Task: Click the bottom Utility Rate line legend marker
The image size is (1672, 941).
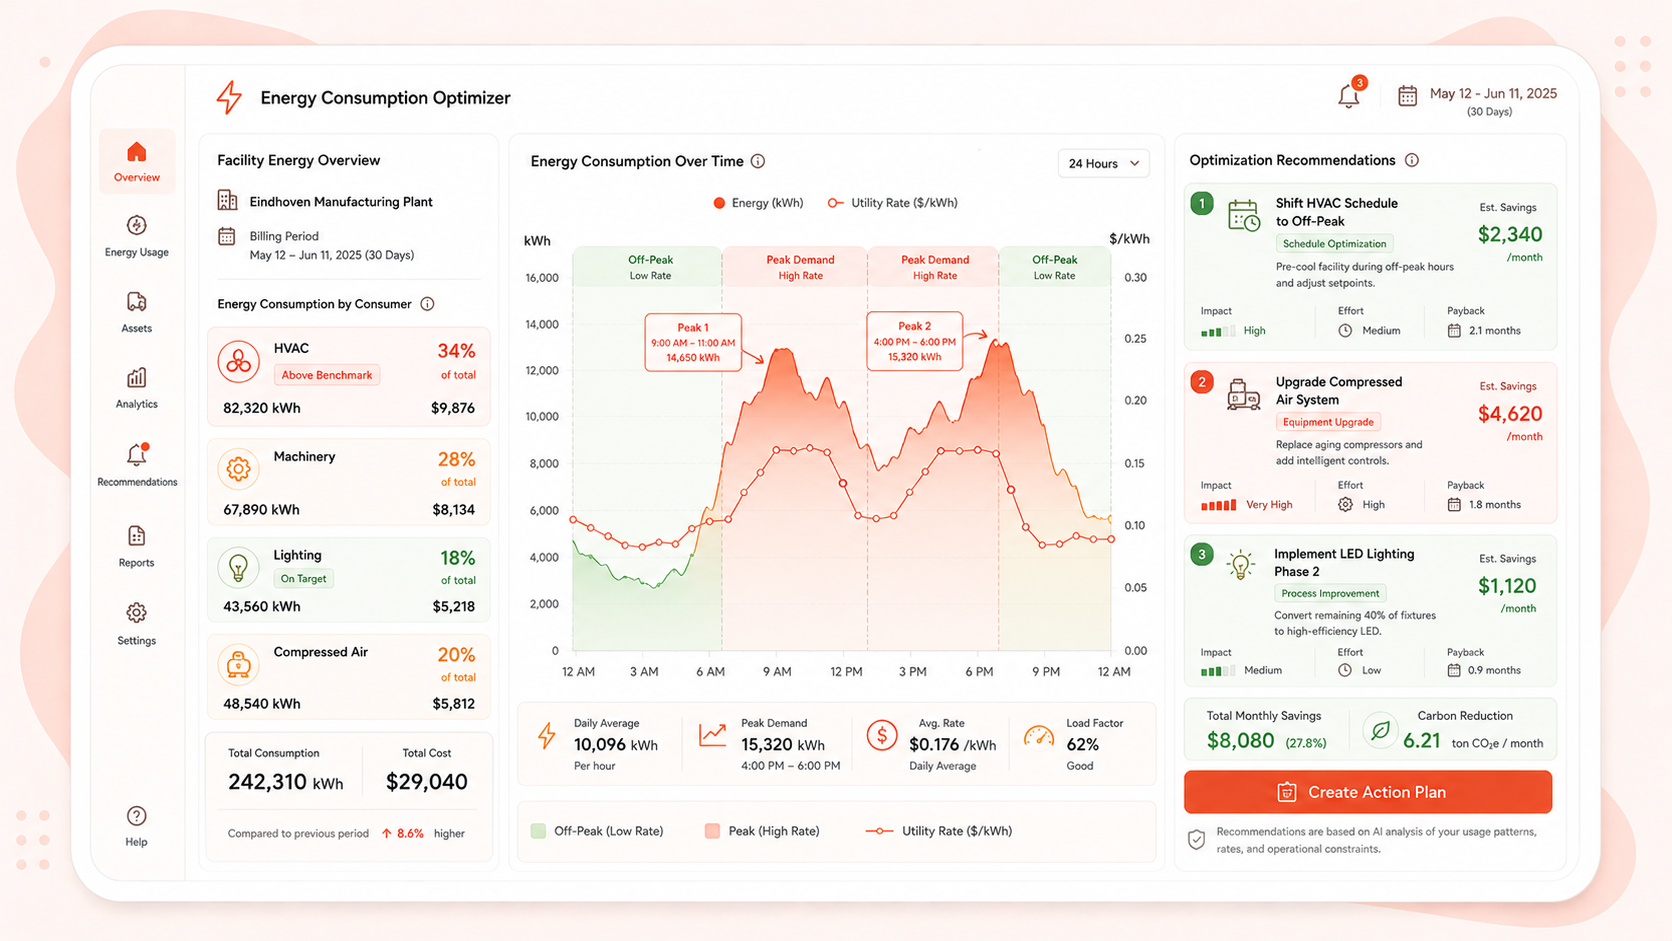Action: pos(879,831)
